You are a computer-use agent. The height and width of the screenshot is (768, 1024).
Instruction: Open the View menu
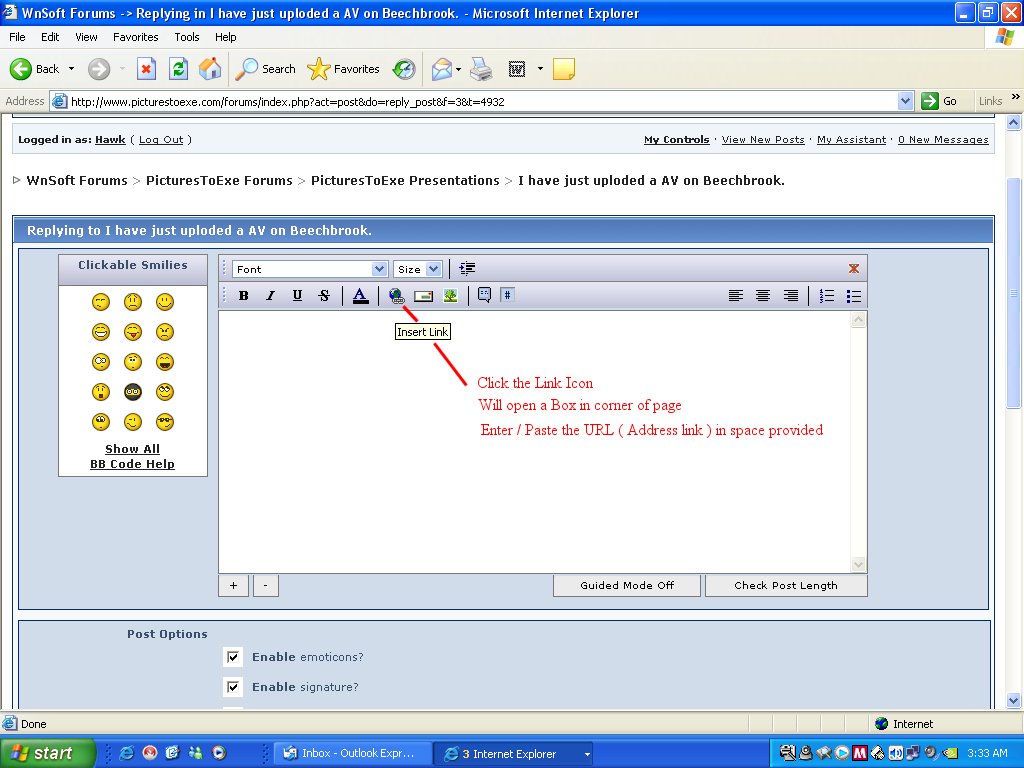[86, 37]
